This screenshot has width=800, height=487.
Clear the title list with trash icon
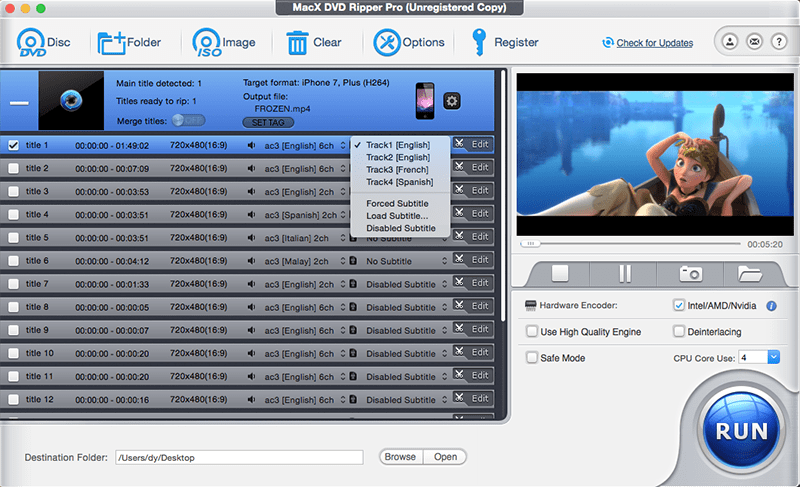(x=313, y=42)
